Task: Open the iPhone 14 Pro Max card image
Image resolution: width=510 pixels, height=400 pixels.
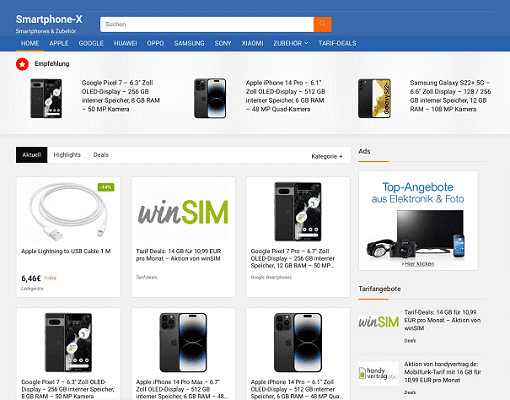Action: coord(183,343)
